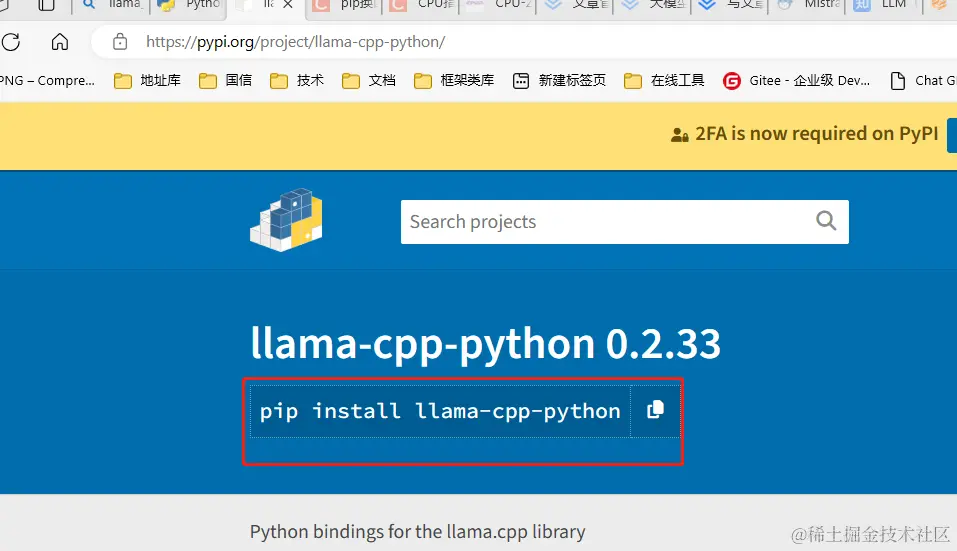
Task: Close the current llama-cpp-python tab
Action: [x=288, y=4]
